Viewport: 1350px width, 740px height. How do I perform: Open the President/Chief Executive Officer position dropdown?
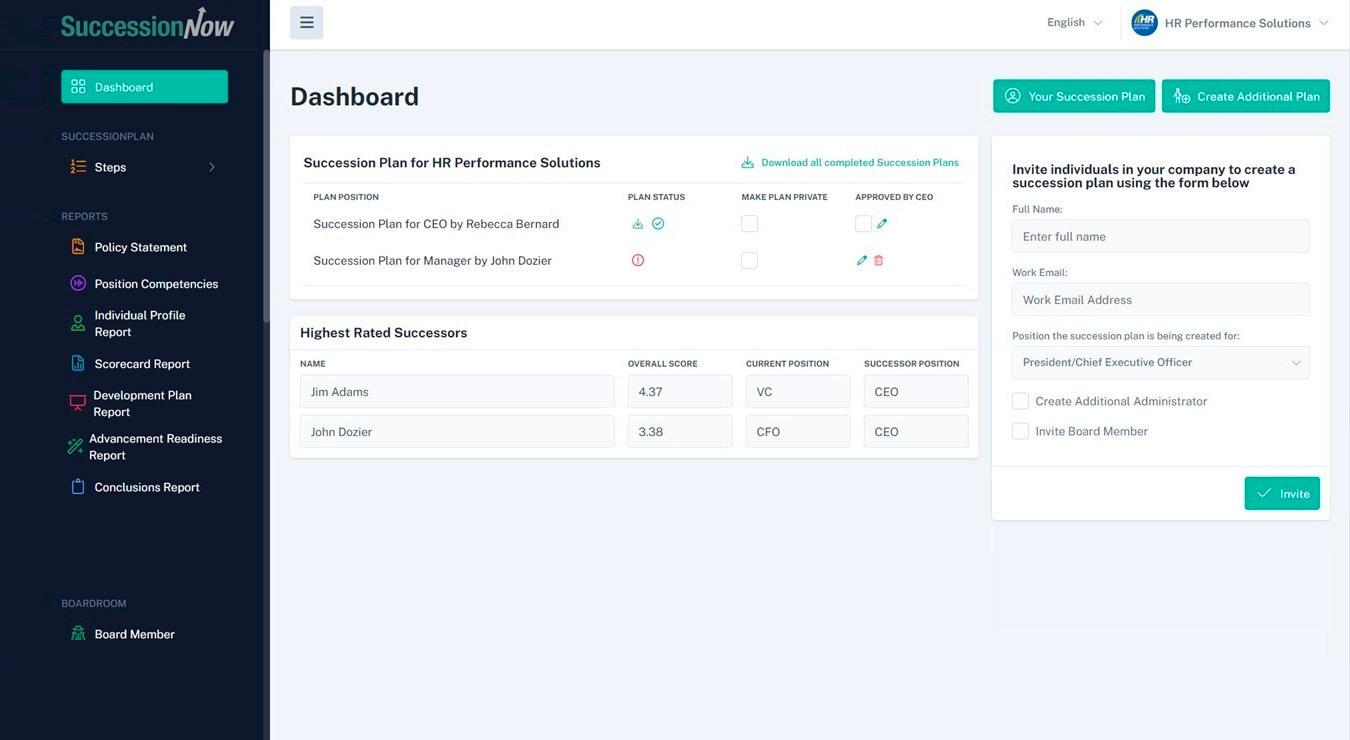tap(1160, 362)
